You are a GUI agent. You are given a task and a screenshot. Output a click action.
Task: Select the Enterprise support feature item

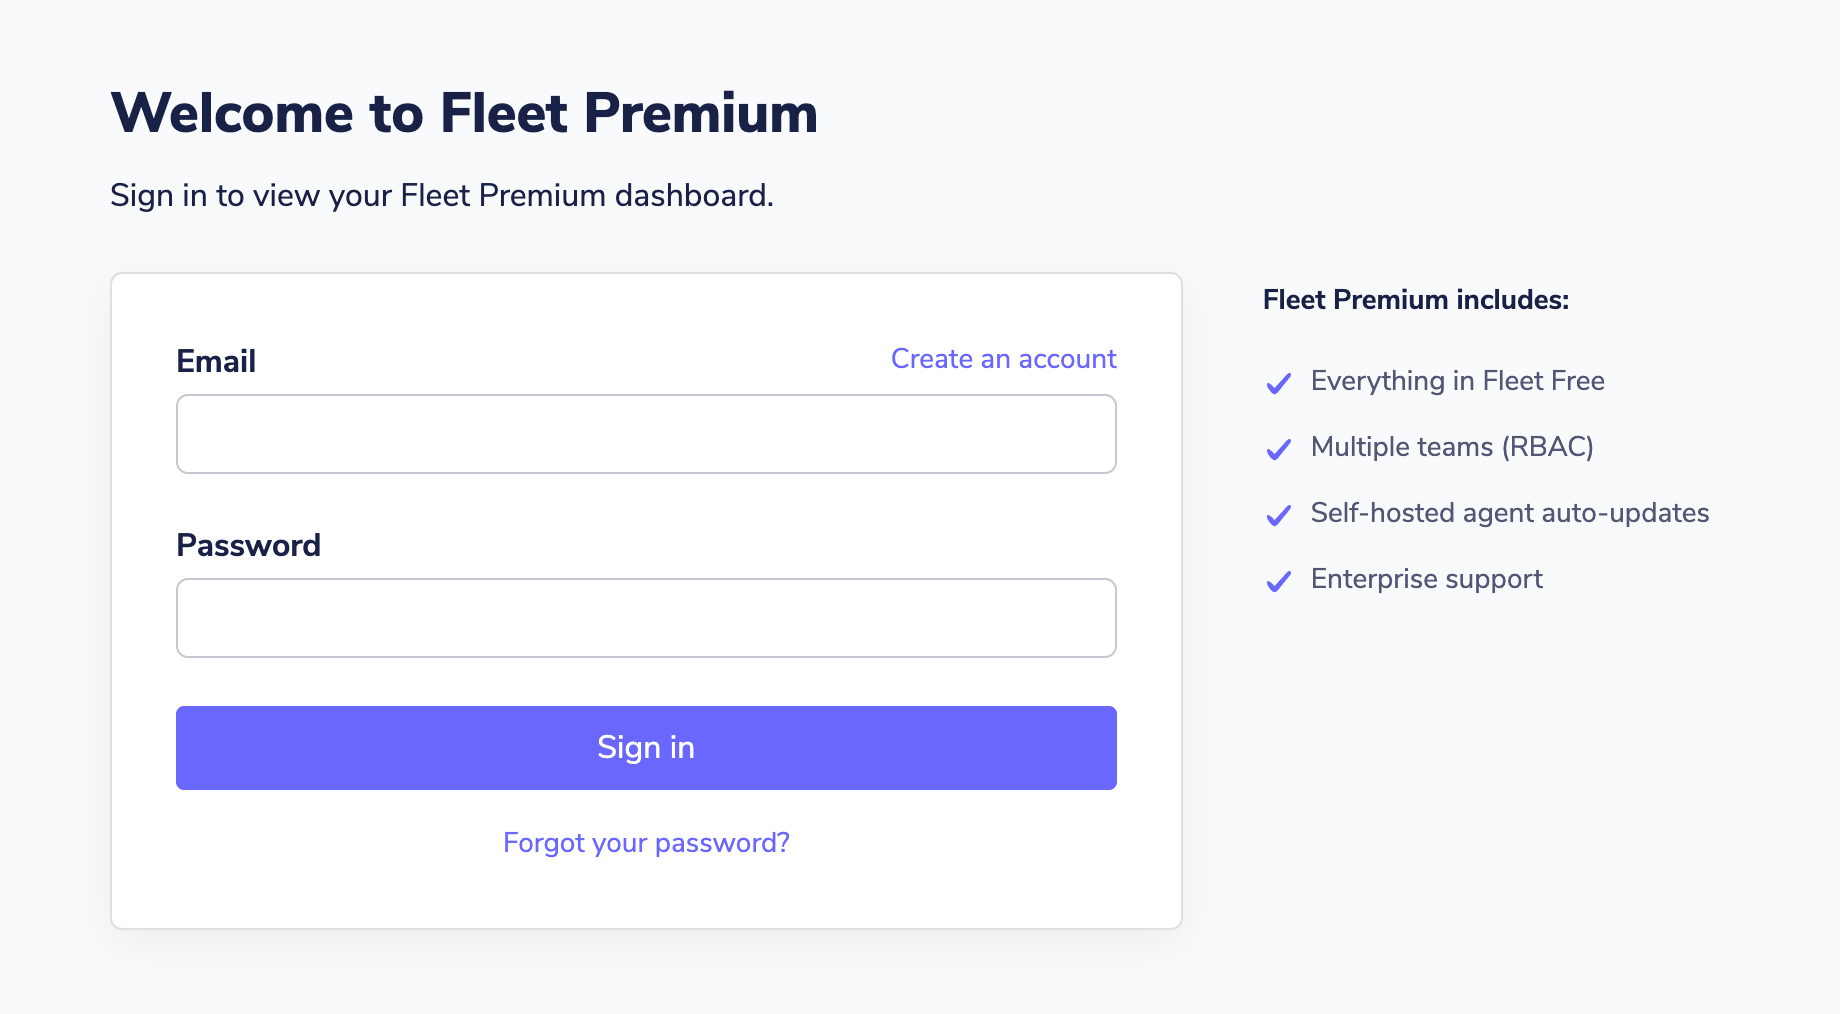coord(1427,579)
